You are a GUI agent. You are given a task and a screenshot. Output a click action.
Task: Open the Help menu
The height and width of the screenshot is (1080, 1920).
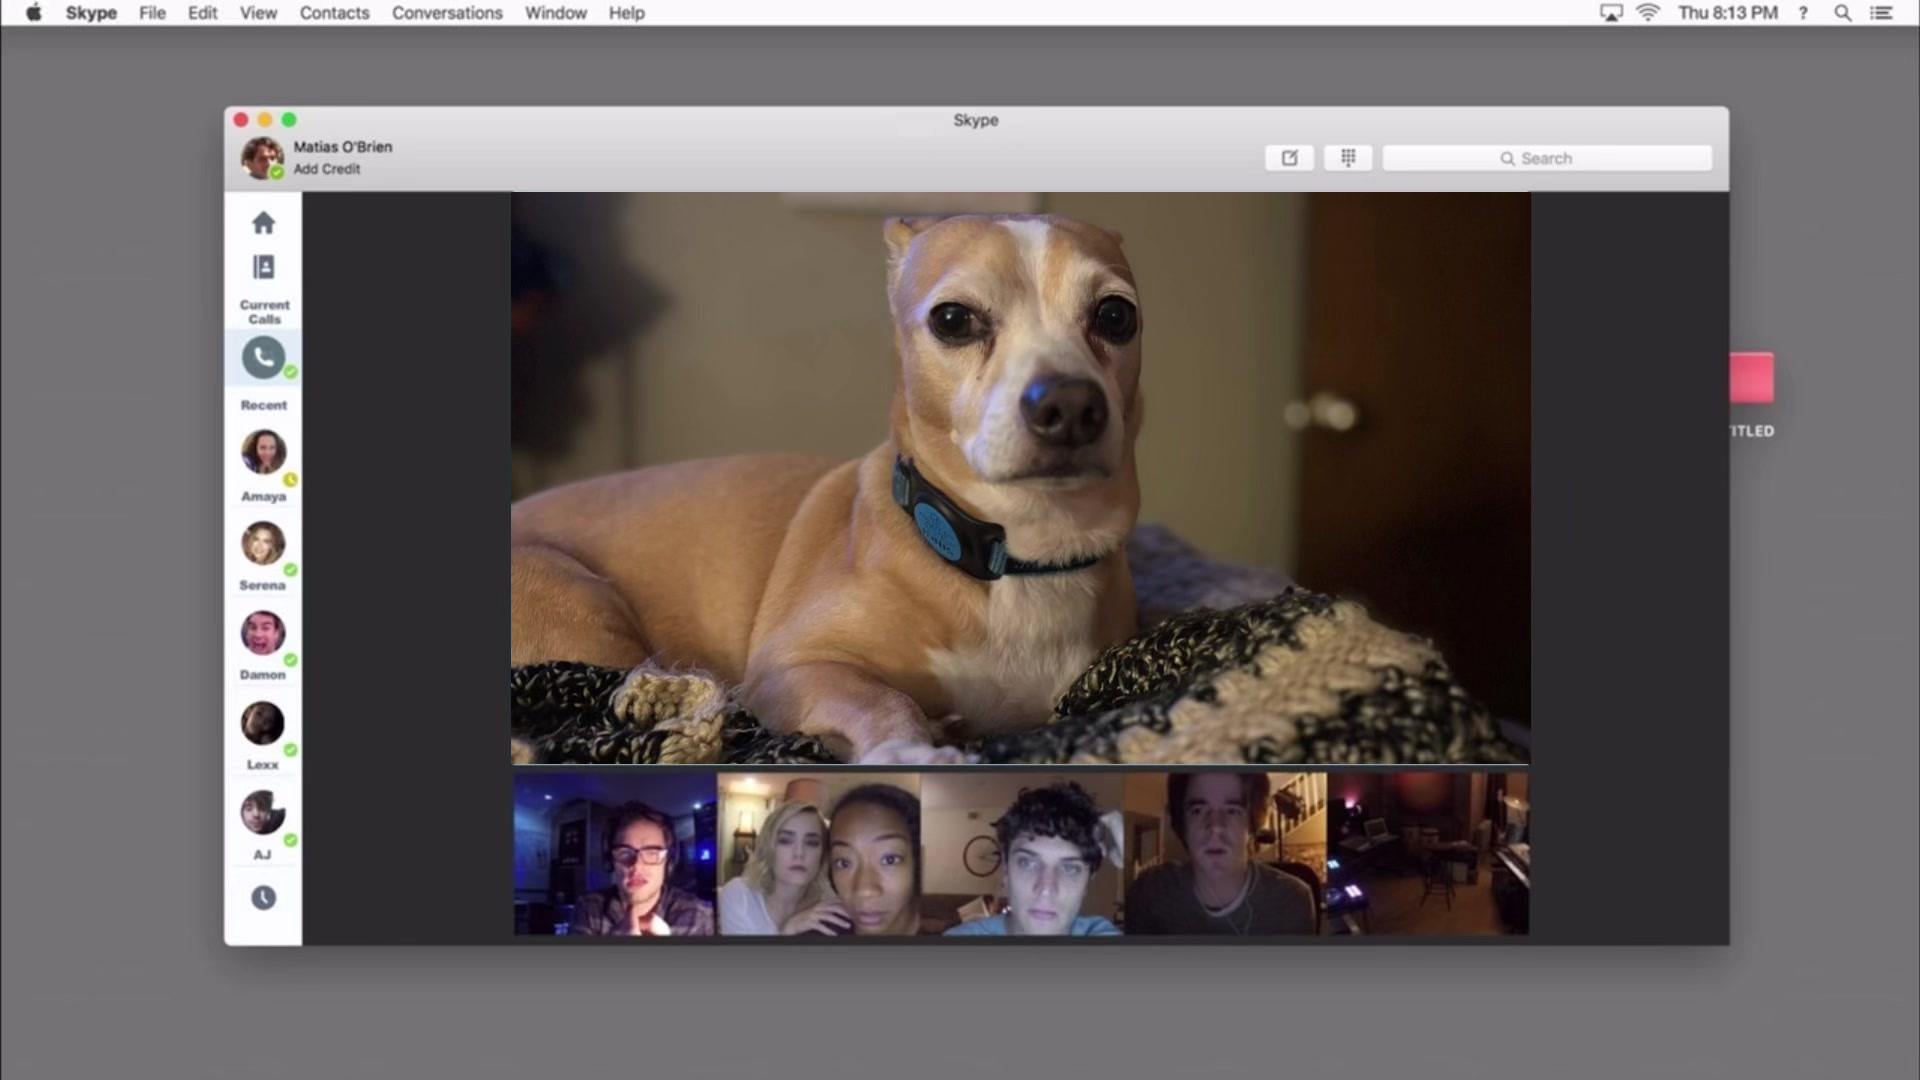coord(626,13)
